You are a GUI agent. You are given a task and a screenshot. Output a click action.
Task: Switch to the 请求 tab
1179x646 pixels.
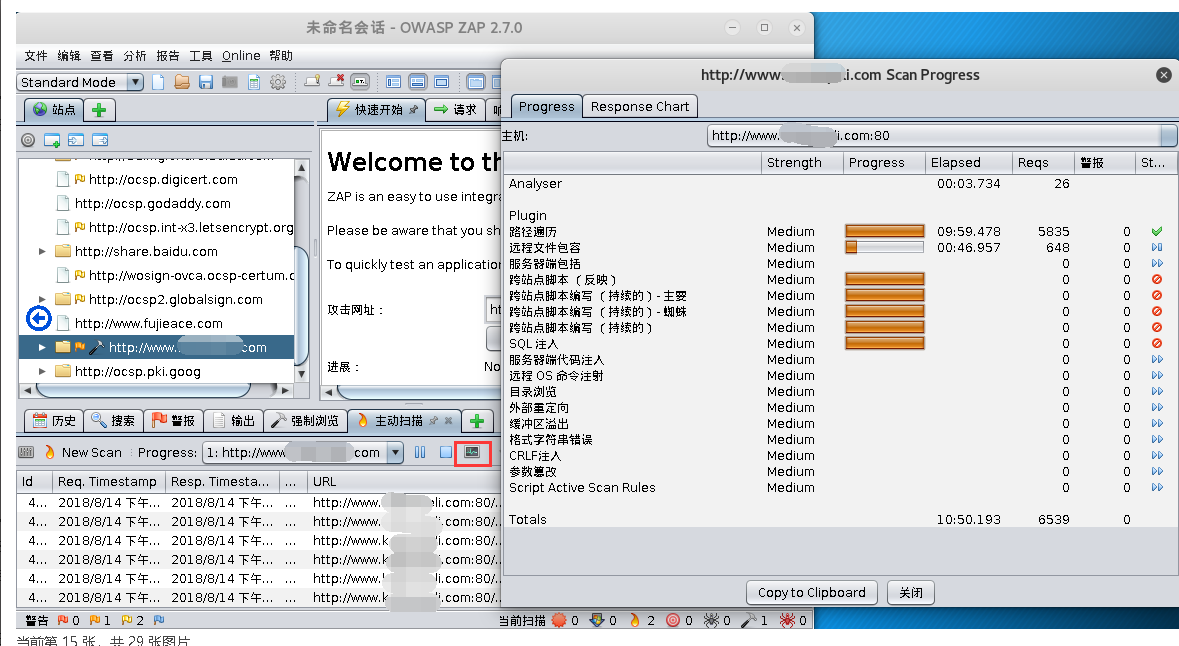pyautogui.click(x=456, y=110)
